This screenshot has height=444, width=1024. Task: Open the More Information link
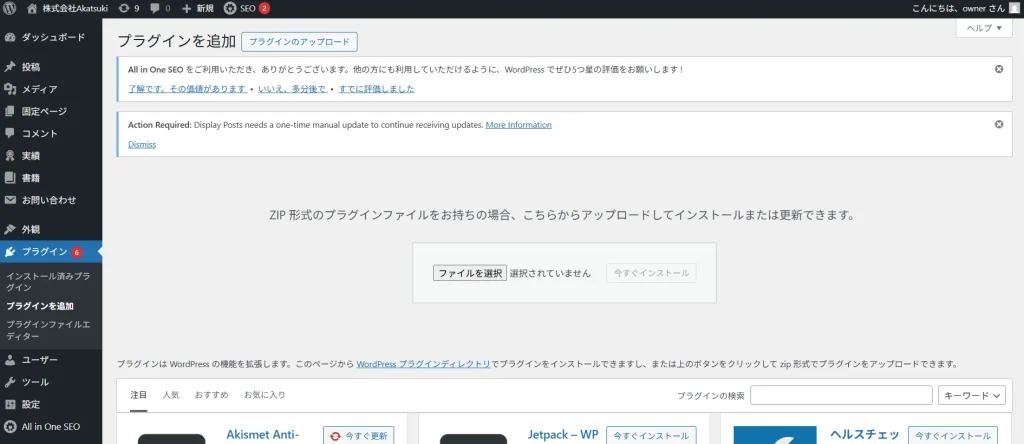518,125
